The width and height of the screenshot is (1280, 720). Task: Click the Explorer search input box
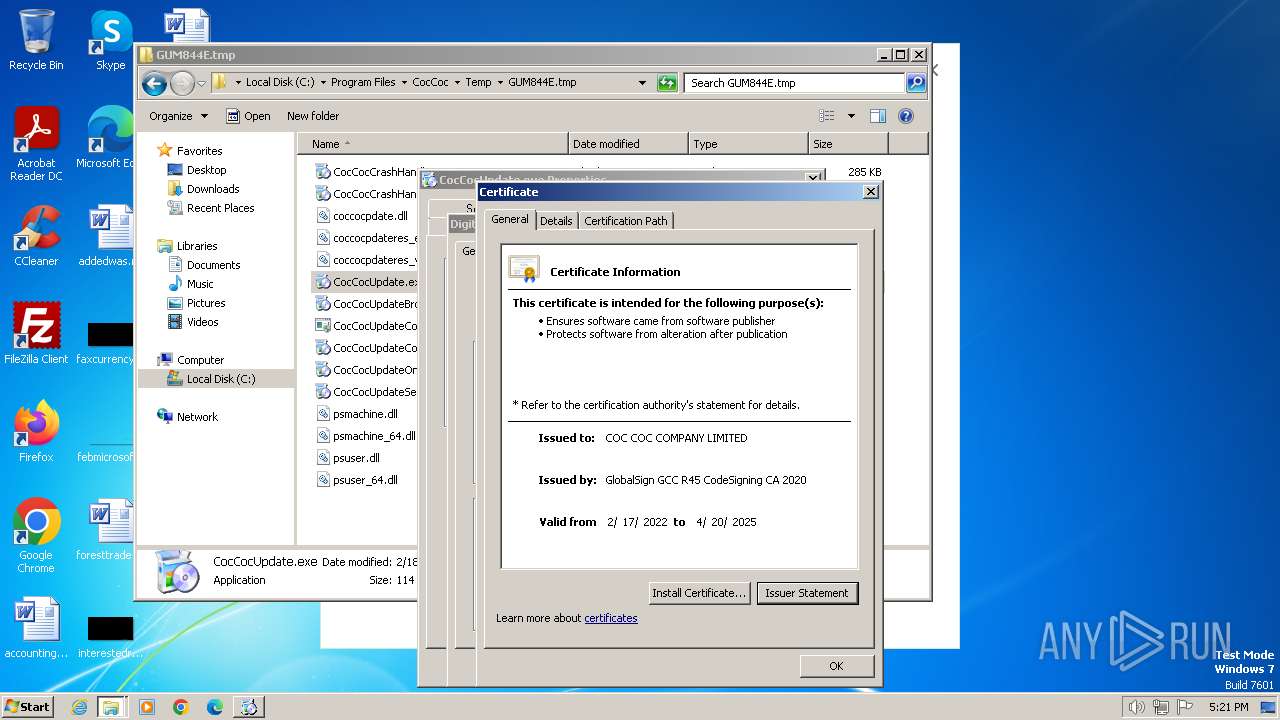point(795,83)
